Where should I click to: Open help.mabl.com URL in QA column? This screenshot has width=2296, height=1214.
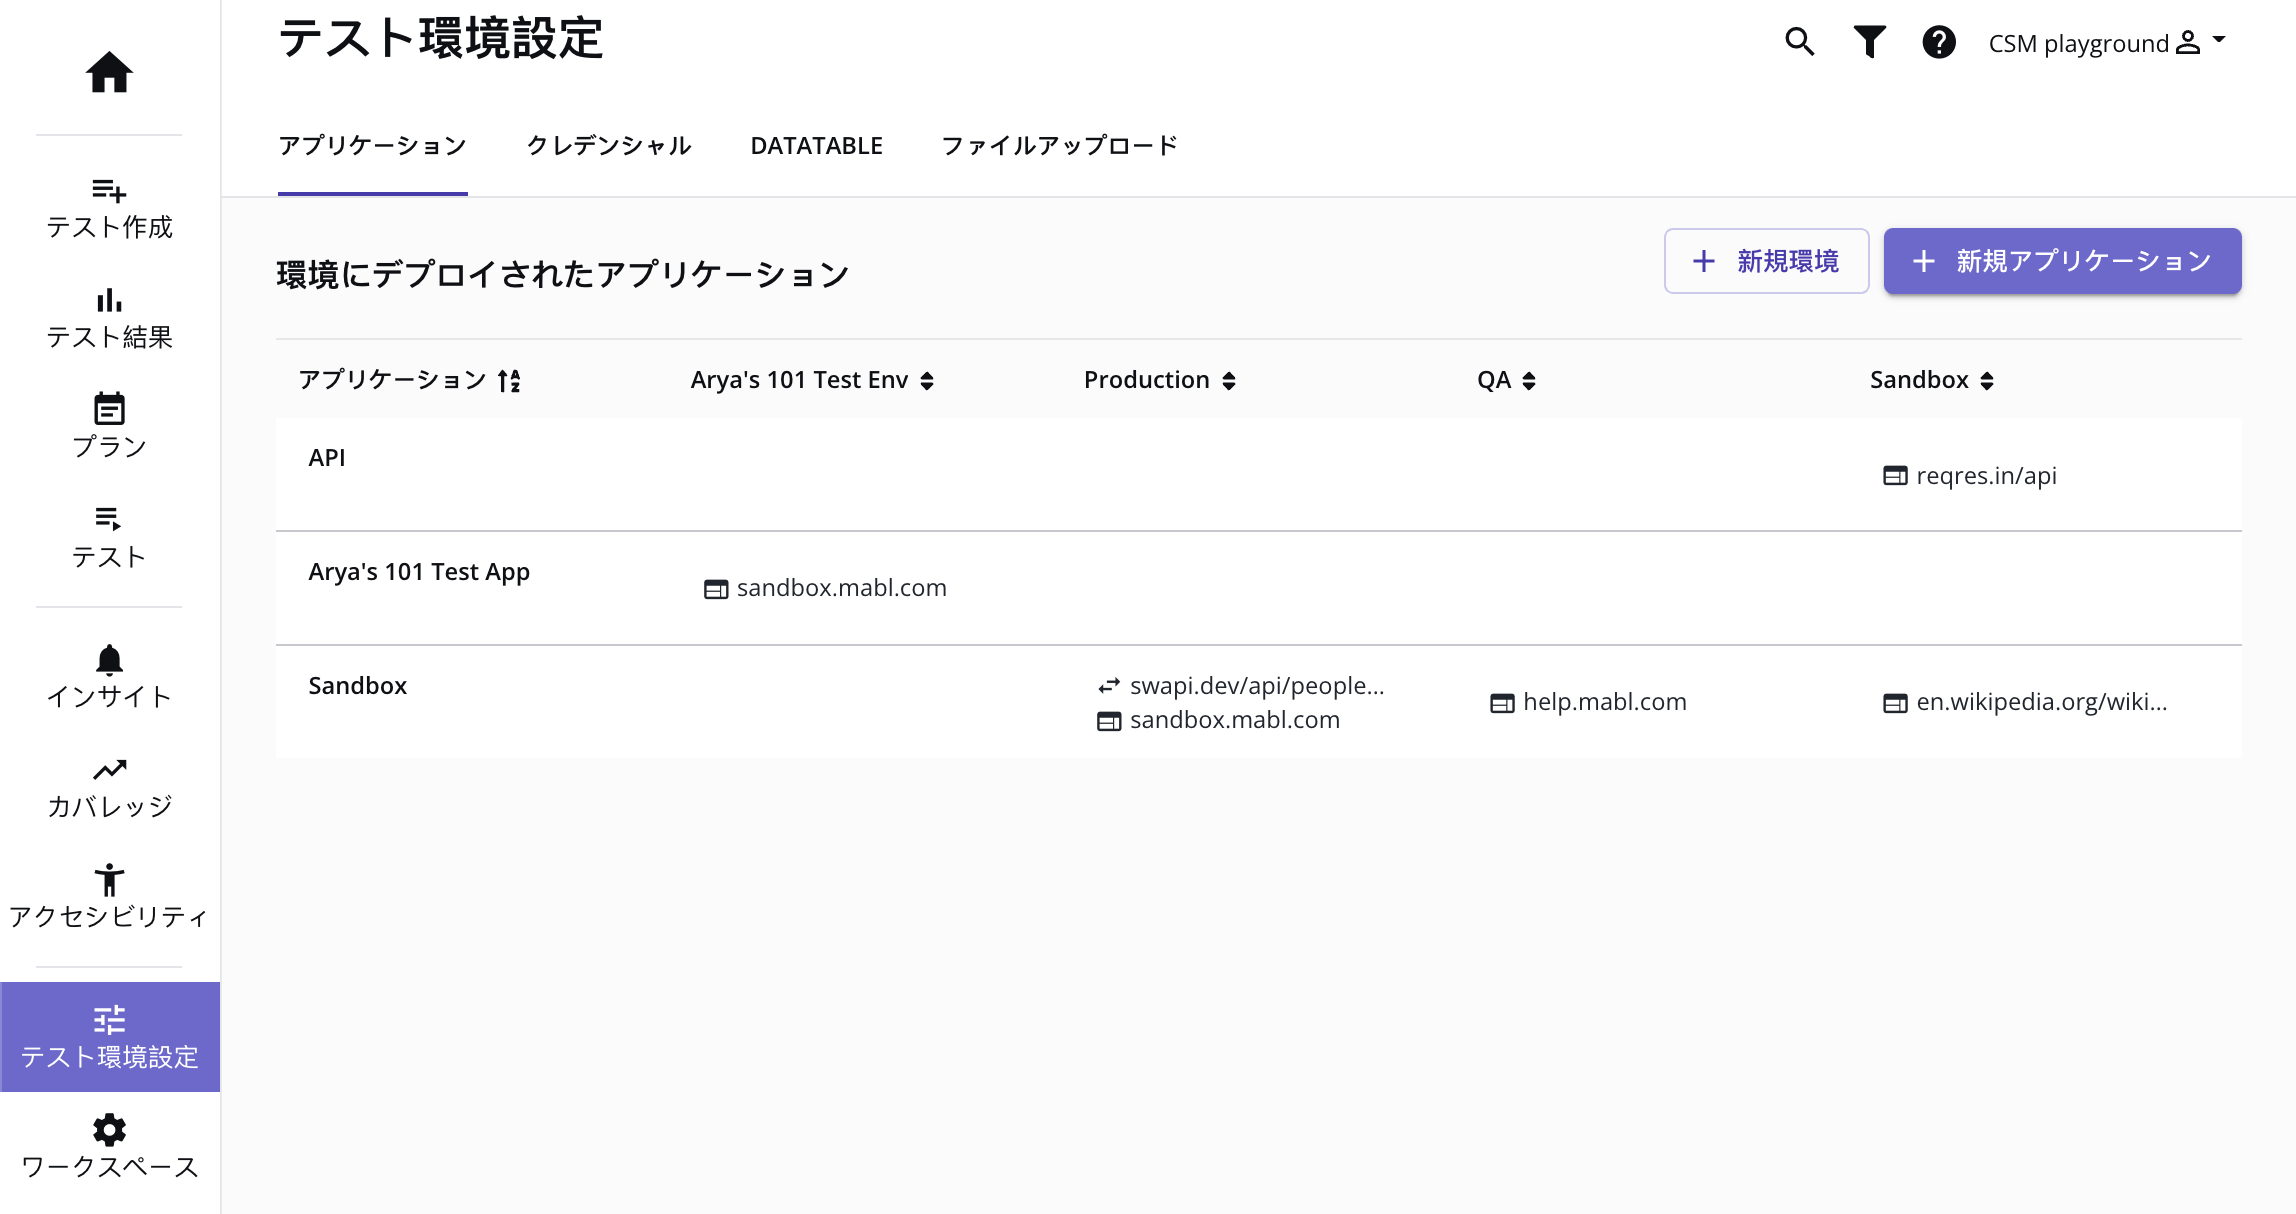pyautogui.click(x=1604, y=702)
